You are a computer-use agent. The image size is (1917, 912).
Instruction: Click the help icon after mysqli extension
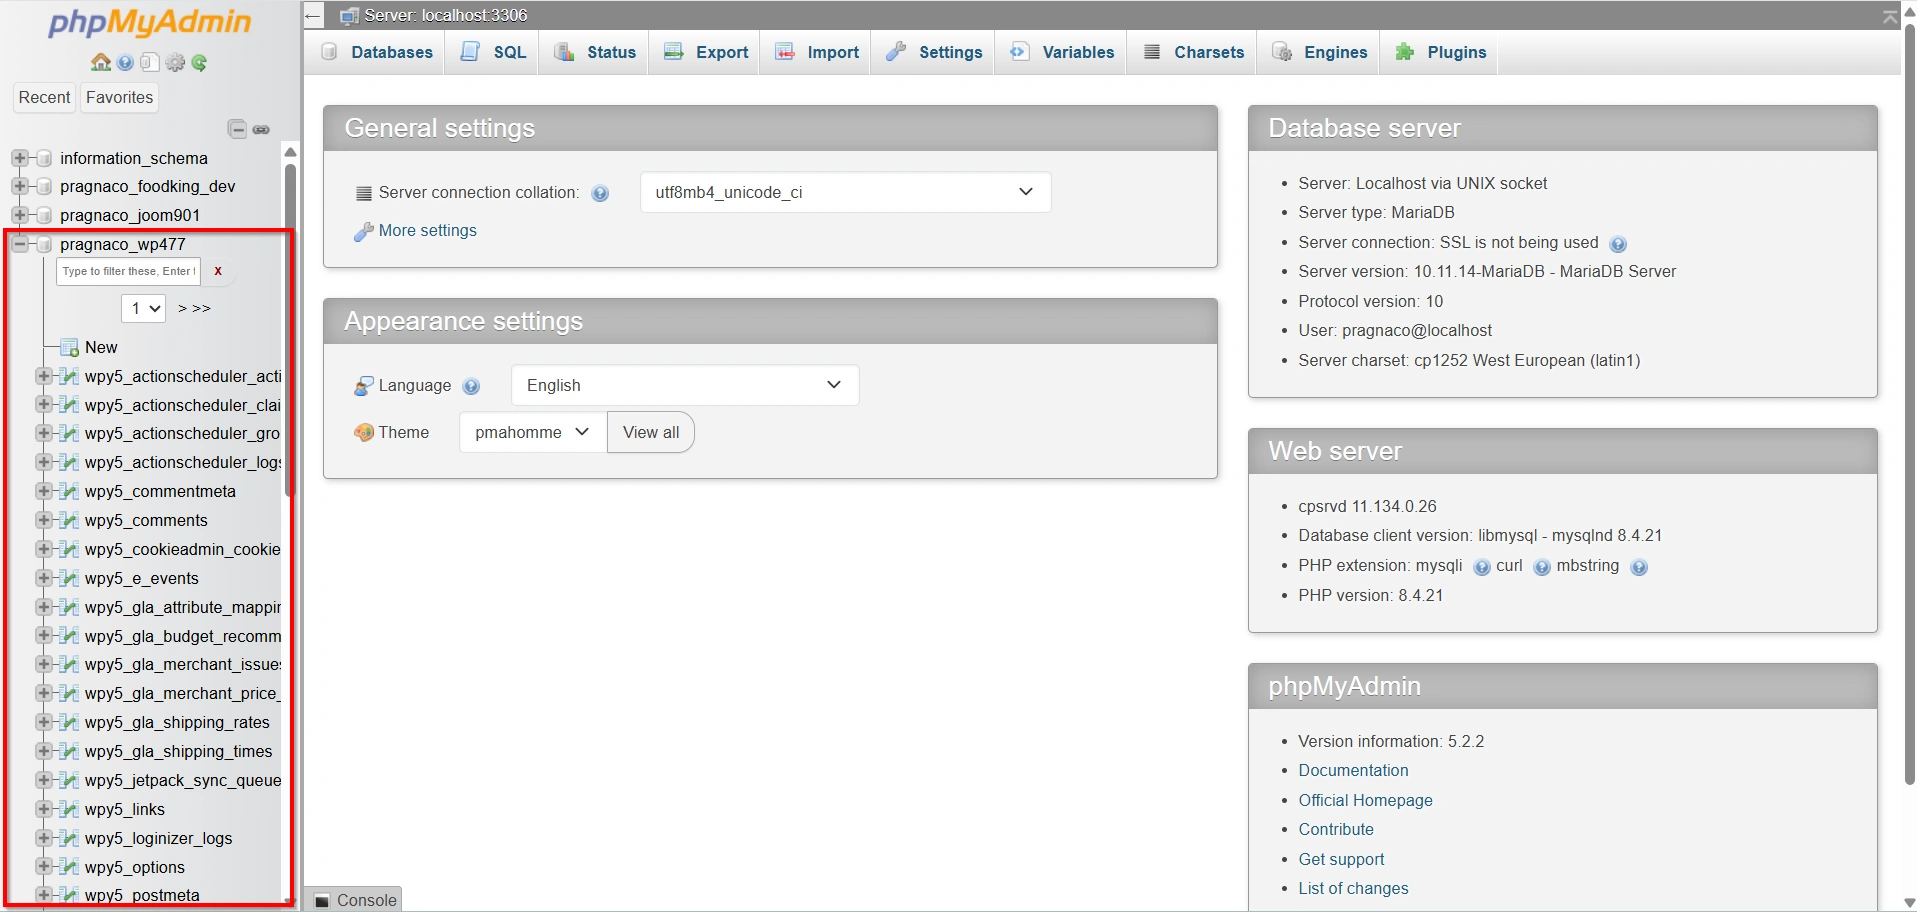pos(1482,567)
